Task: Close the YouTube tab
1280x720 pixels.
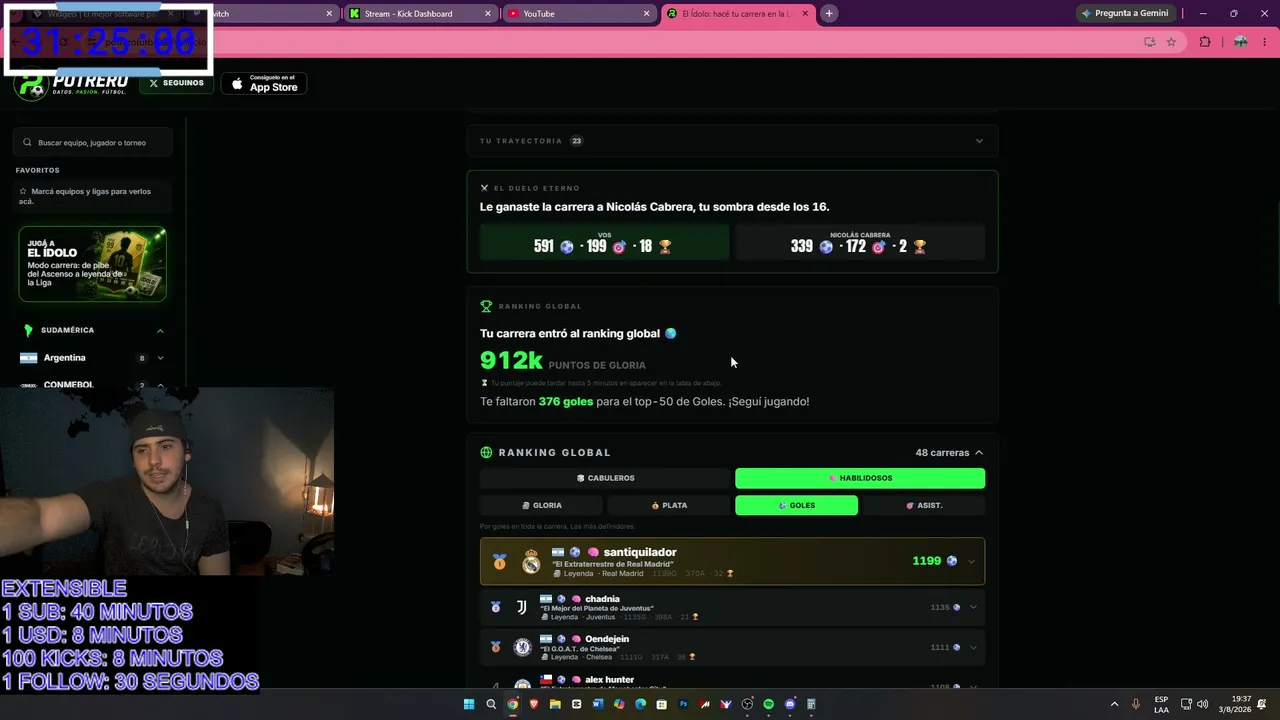Action: (647, 14)
